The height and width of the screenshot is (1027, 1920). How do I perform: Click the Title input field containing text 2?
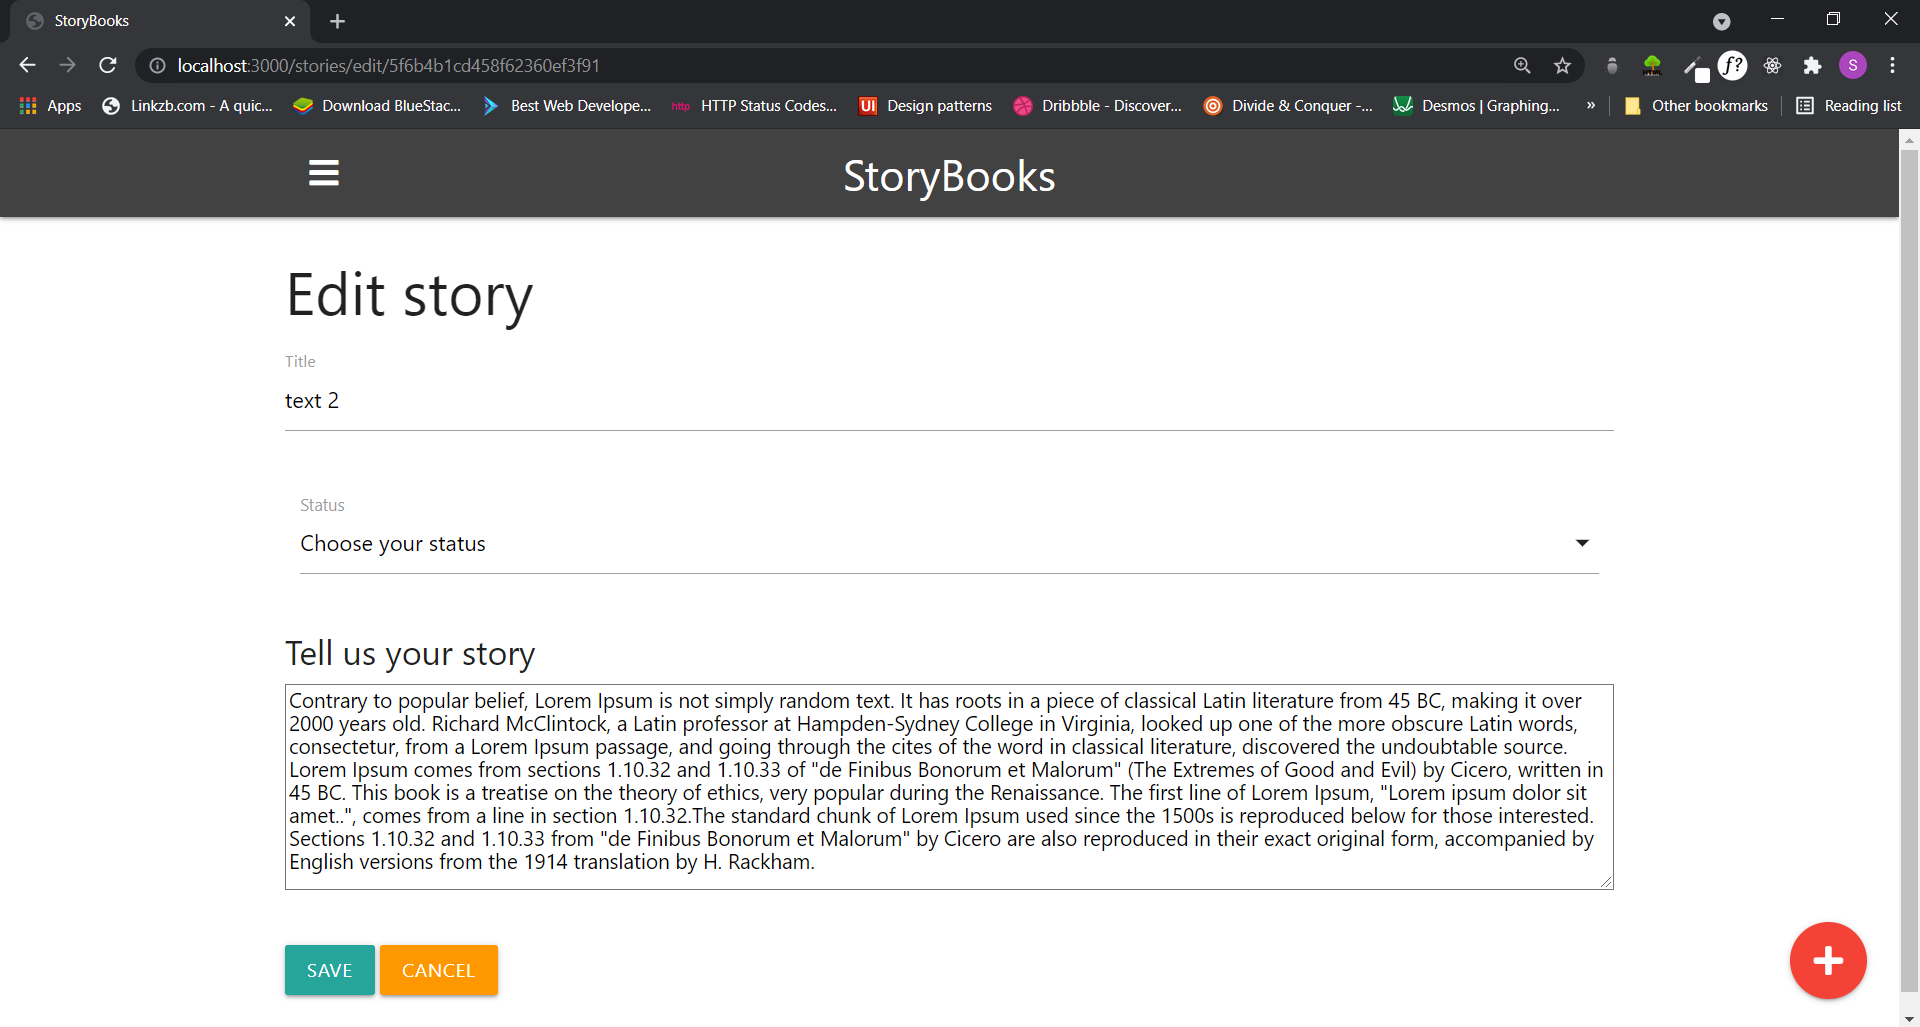click(949, 401)
